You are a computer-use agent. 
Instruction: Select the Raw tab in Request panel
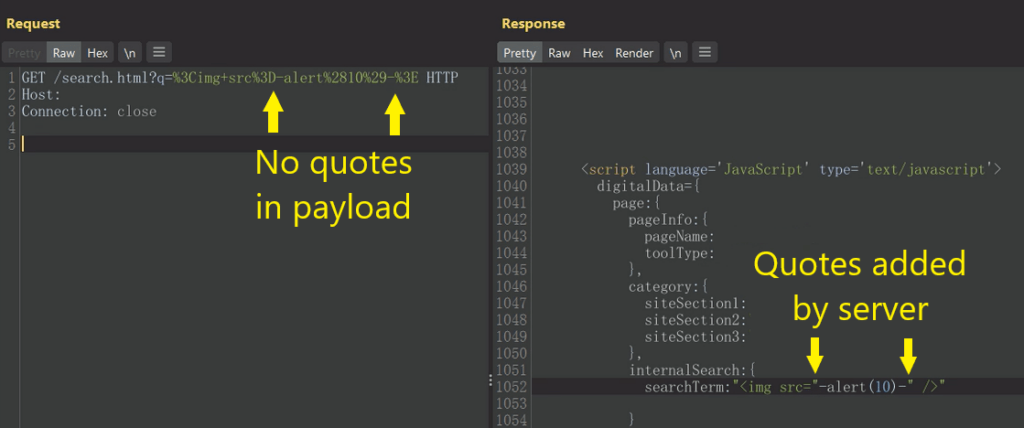[x=65, y=53]
